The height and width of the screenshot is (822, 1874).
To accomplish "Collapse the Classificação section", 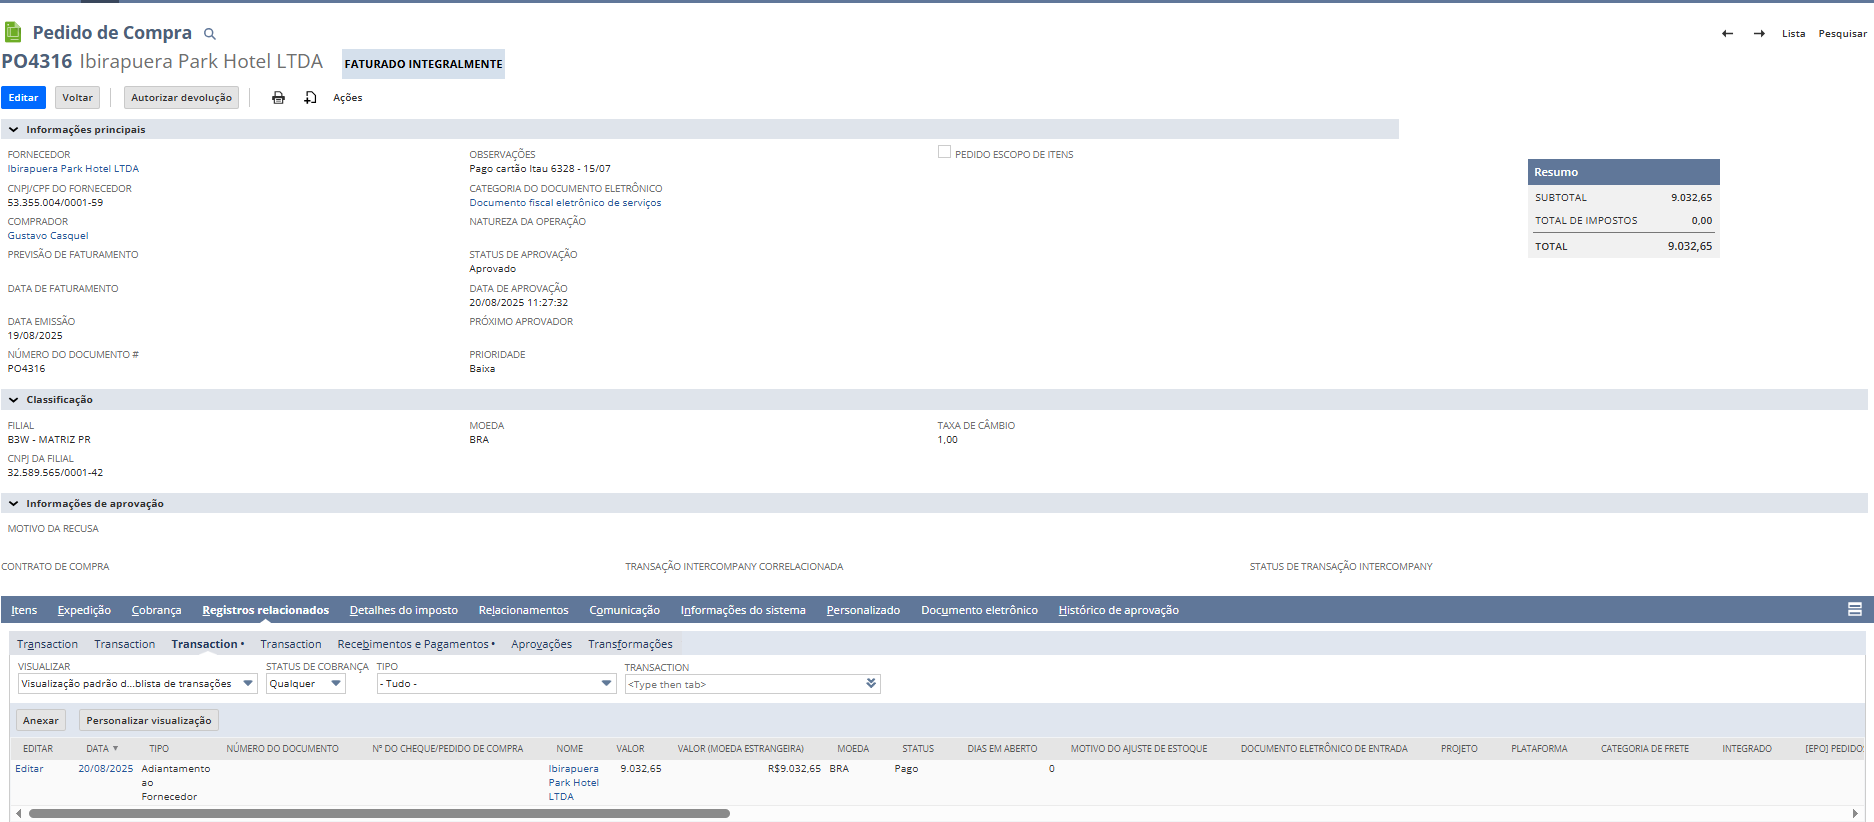I will (x=14, y=400).
